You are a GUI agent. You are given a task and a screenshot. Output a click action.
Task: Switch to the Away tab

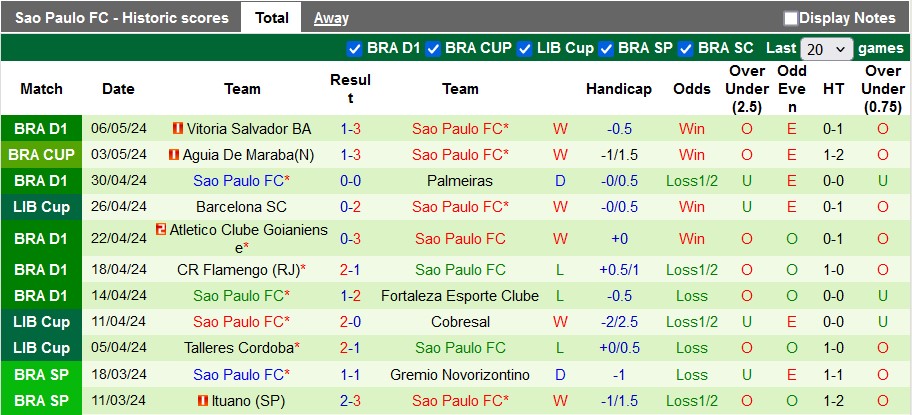(331, 18)
